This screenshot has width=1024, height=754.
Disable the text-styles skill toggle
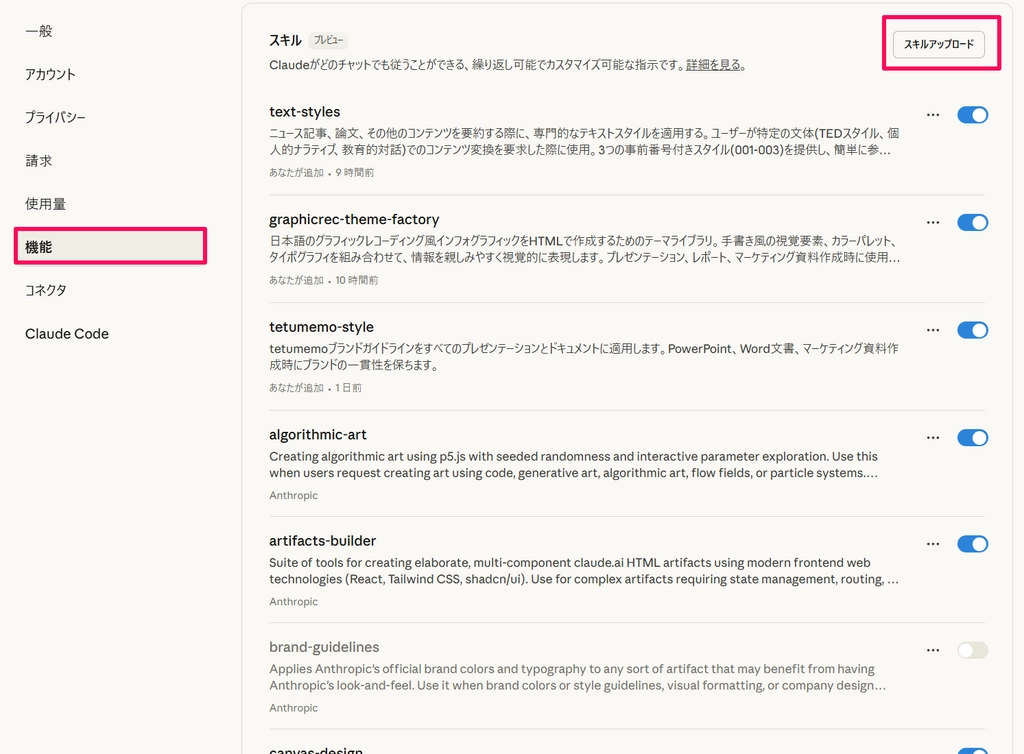(x=972, y=115)
